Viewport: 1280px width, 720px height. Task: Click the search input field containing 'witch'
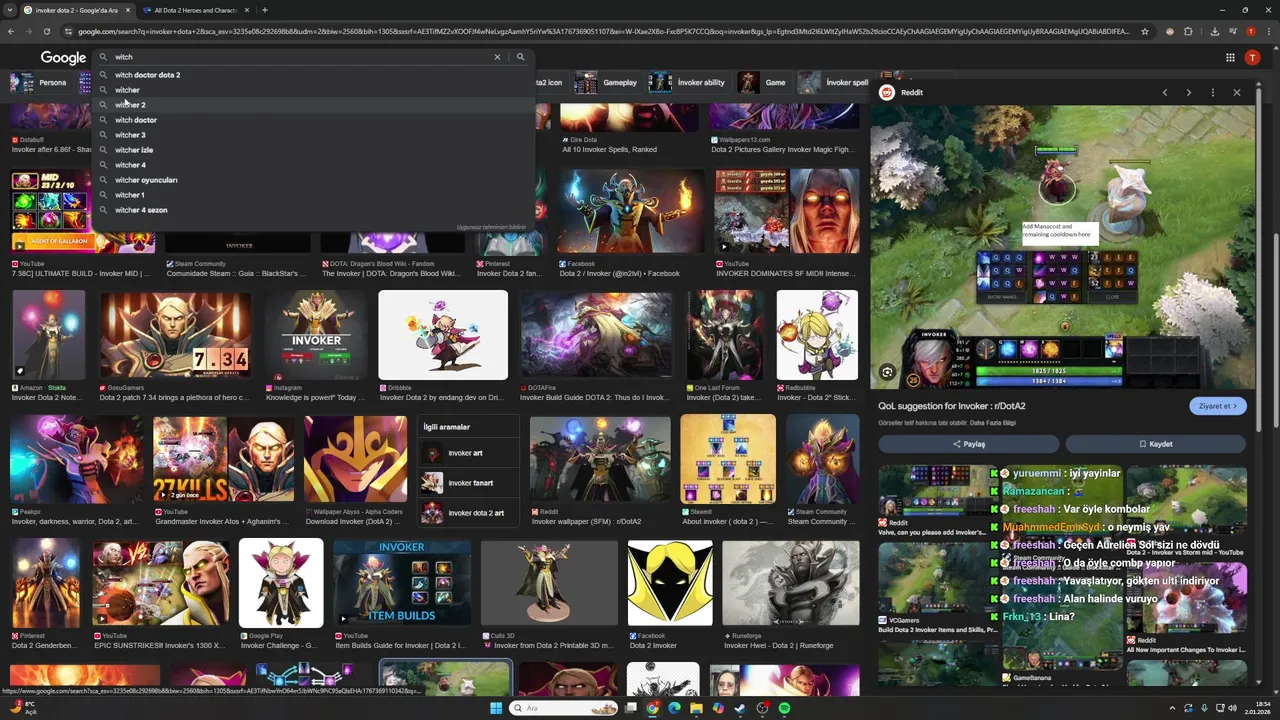point(300,57)
